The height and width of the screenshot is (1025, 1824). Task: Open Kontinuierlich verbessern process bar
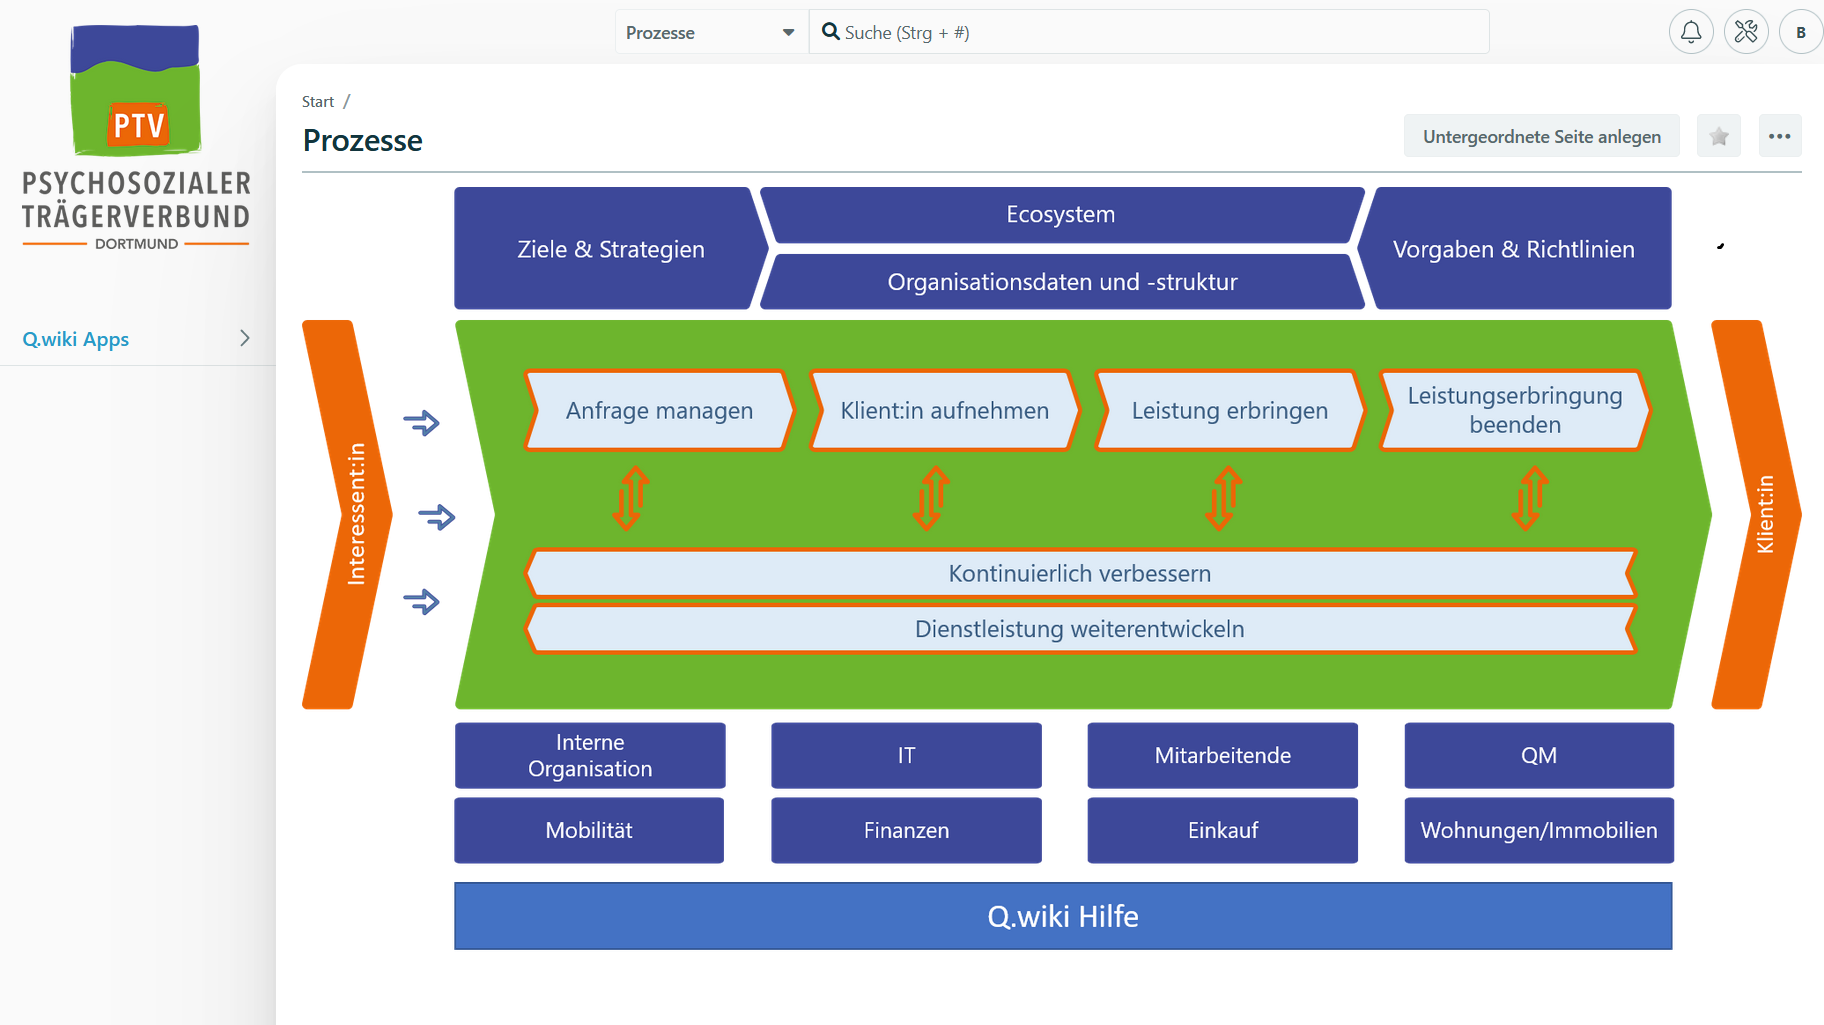click(1080, 573)
